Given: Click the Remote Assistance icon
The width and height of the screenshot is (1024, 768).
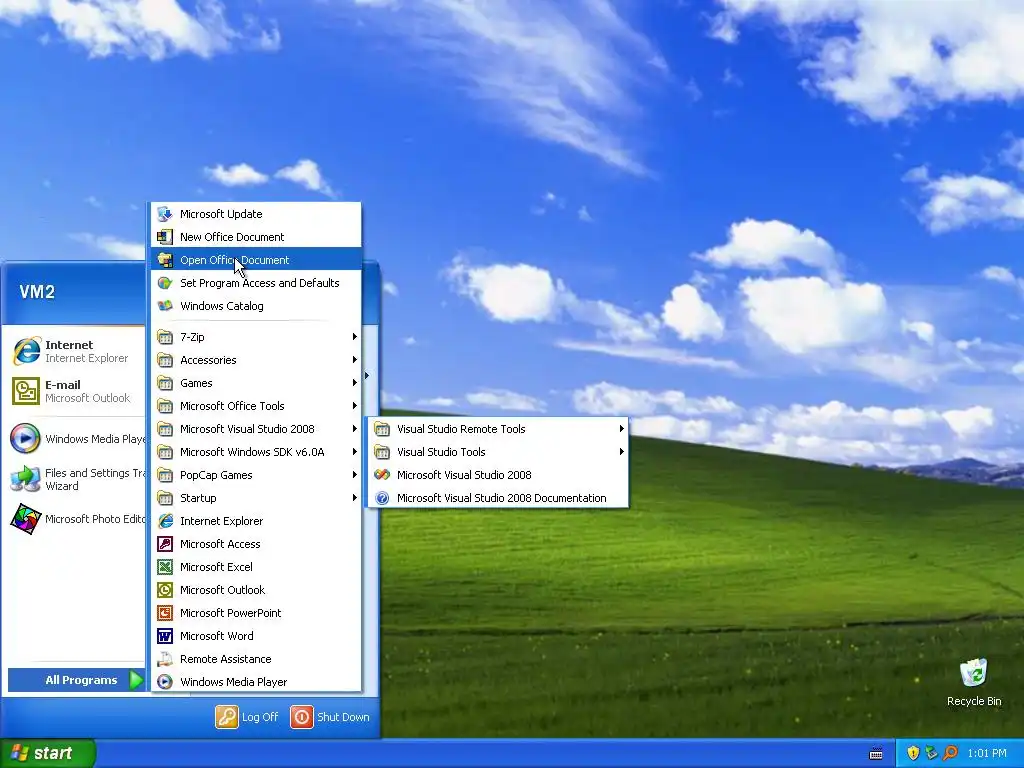Looking at the screenshot, I should point(165,659).
